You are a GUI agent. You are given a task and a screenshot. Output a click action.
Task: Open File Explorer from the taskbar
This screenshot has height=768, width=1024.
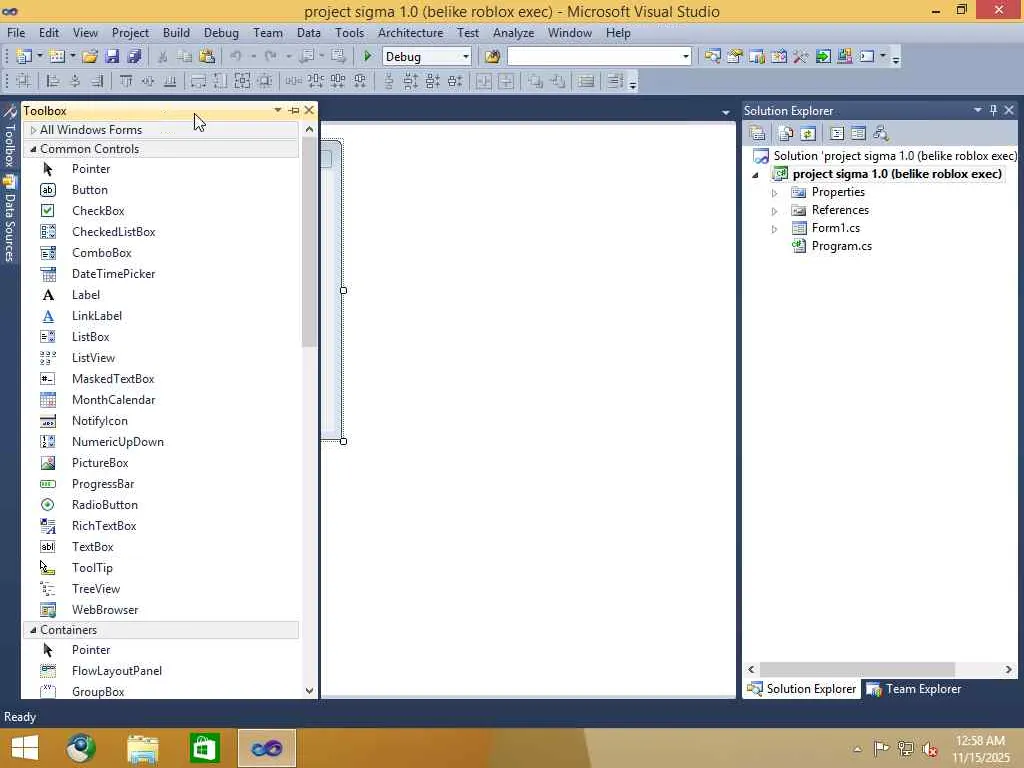pyautogui.click(x=142, y=748)
